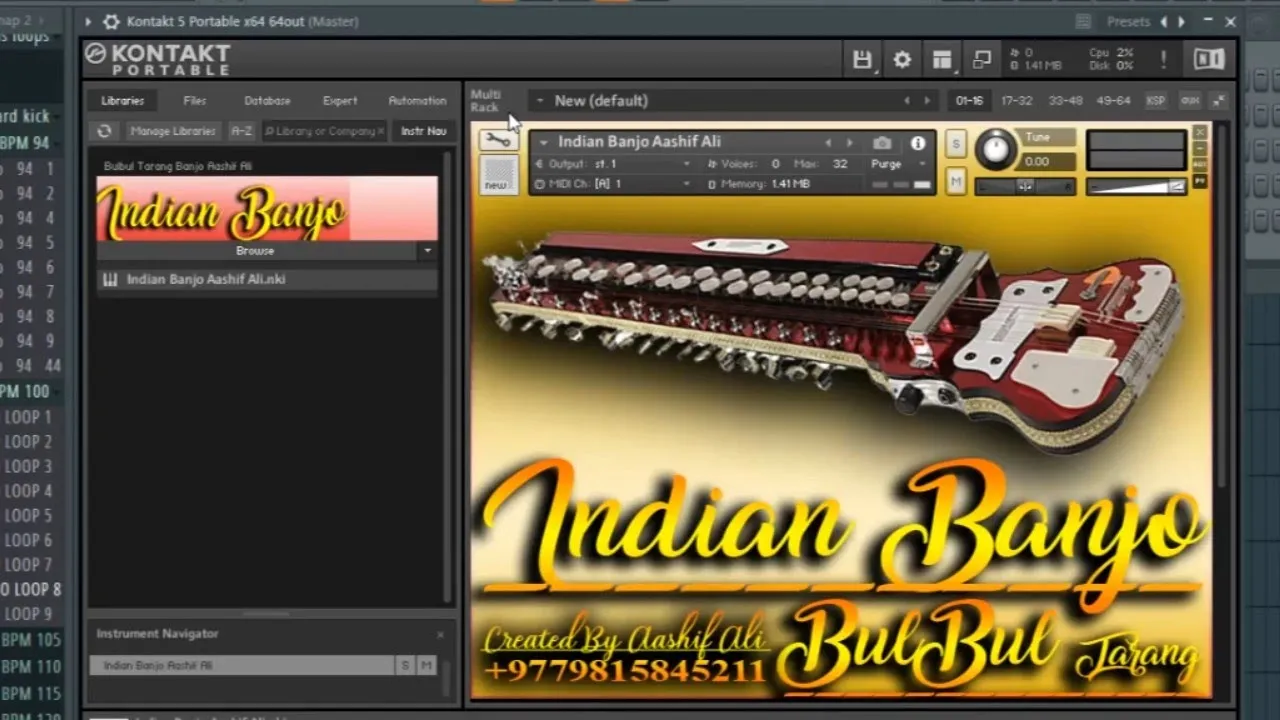Select Indian Banjo Aashif Ali.nki file
The image size is (1280, 720).
tap(267, 280)
